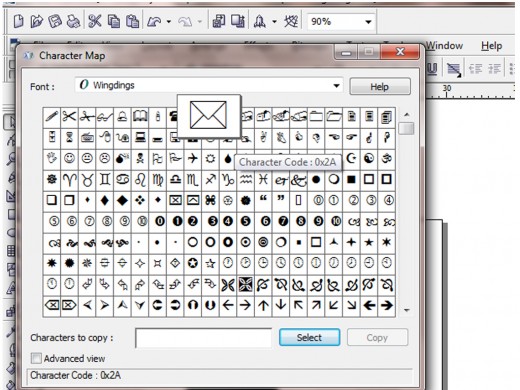Click the character grid scroll up arrow
The image size is (520, 390).
pos(406,115)
